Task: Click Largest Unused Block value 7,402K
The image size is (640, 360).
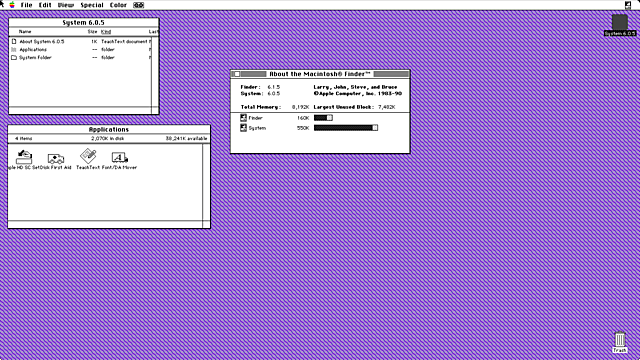Action: 387,107
